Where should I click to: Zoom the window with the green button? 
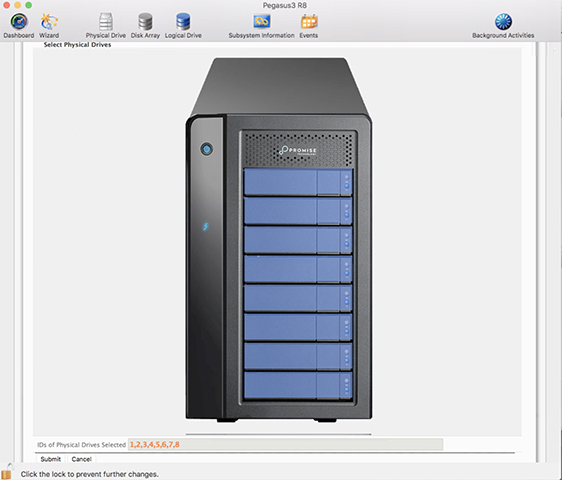pyautogui.click(x=29, y=5)
